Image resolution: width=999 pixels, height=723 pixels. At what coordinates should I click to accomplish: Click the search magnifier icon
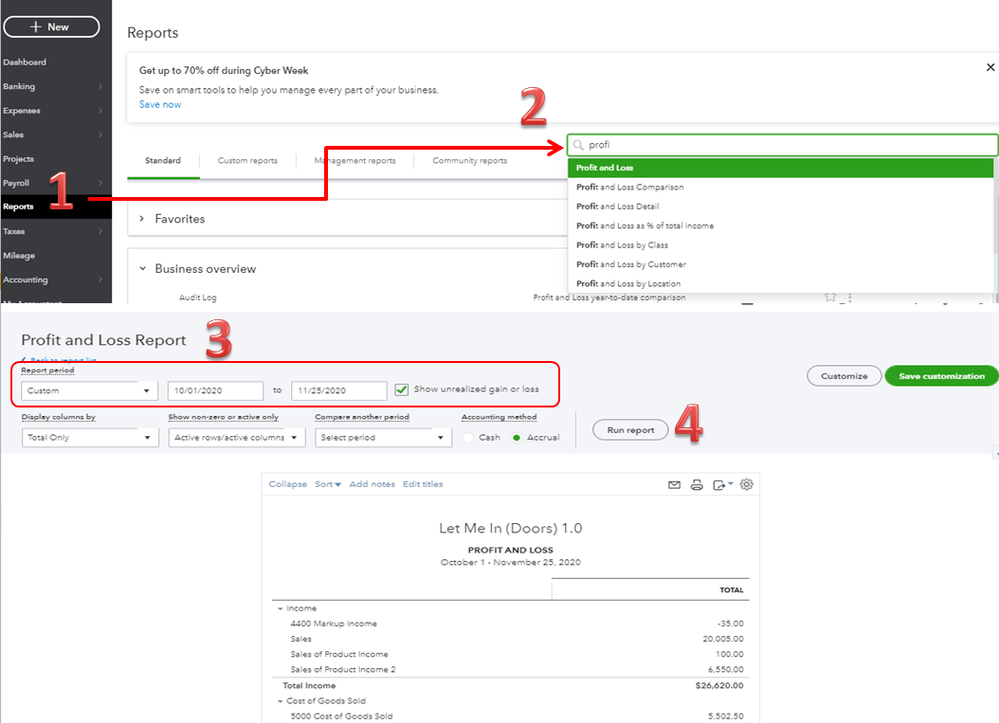578,145
